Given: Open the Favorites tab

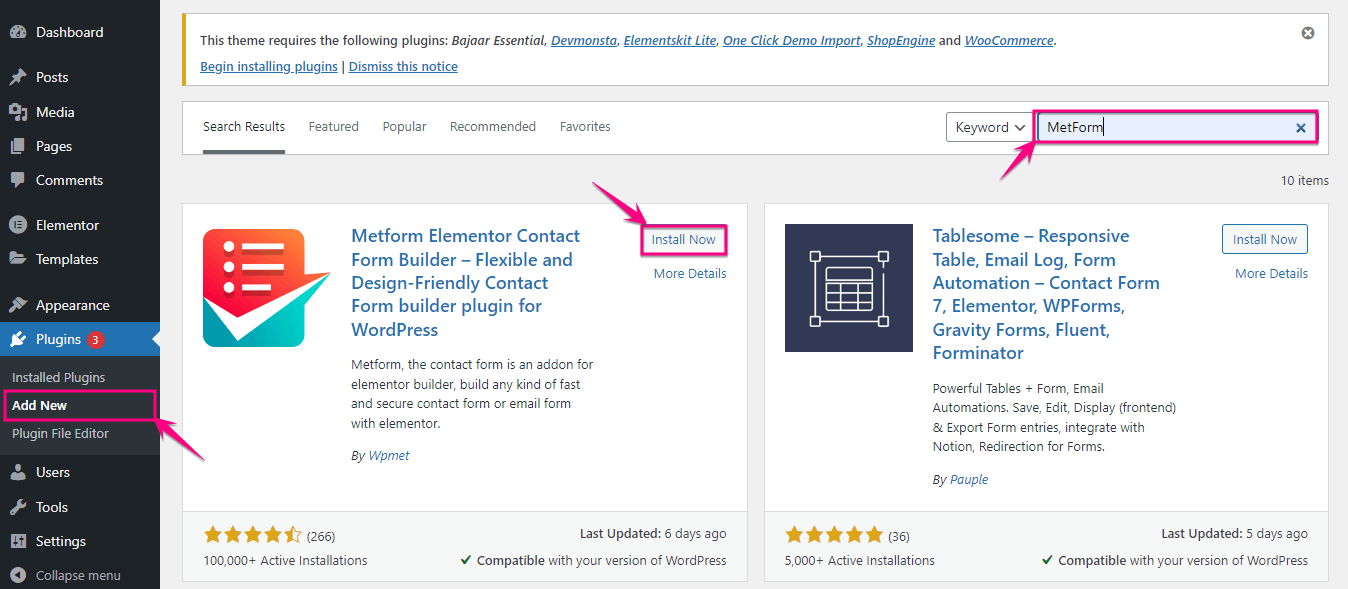Looking at the screenshot, I should click(x=585, y=126).
